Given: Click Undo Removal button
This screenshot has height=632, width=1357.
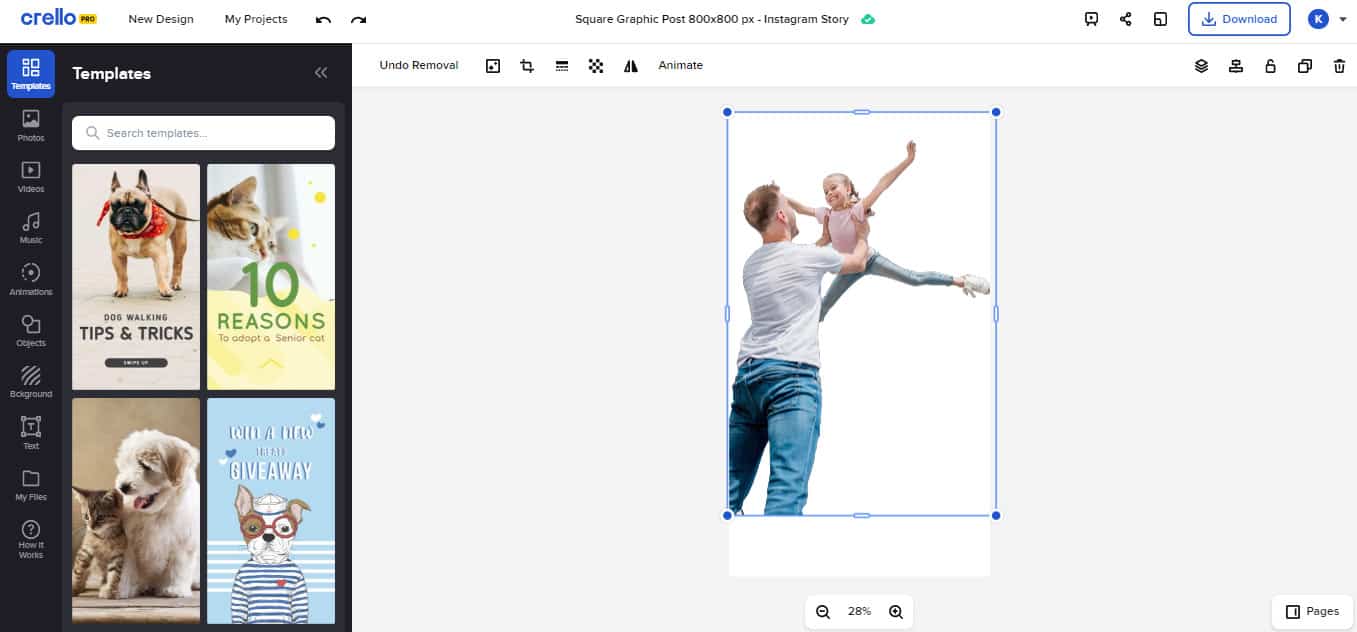Looking at the screenshot, I should [x=418, y=66].
